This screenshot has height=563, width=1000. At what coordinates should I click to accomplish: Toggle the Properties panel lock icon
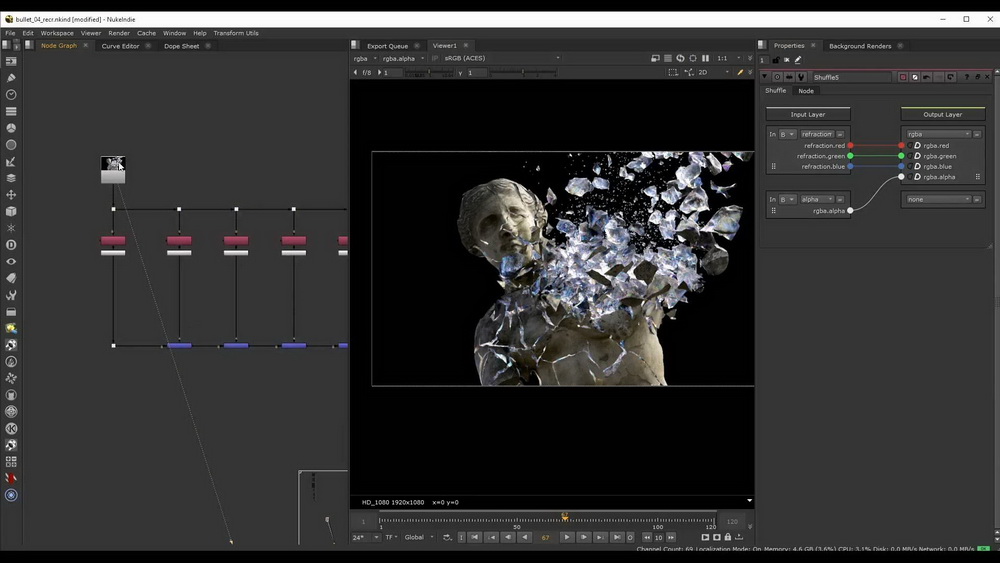776,60
